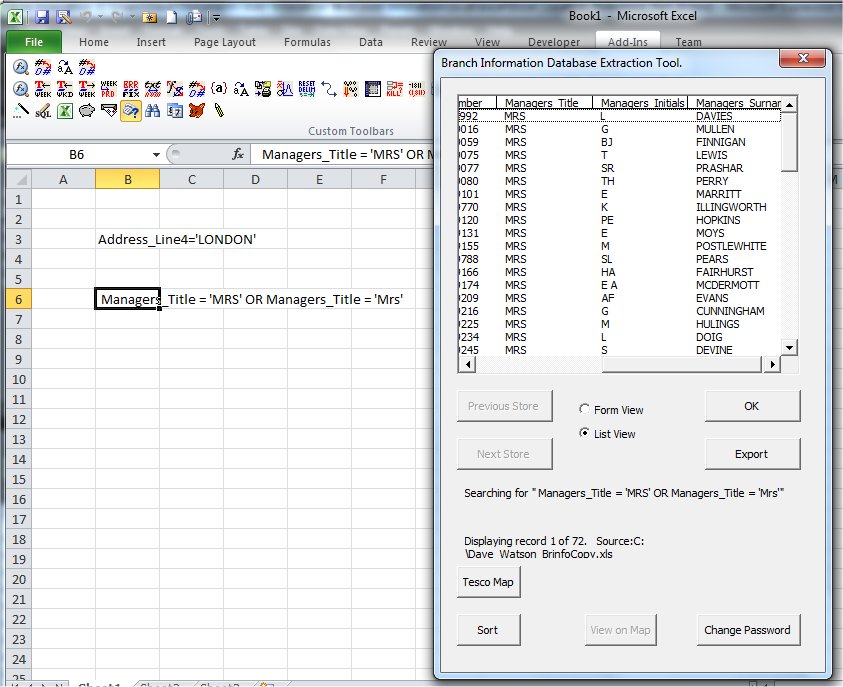Click the Export button

752,454
